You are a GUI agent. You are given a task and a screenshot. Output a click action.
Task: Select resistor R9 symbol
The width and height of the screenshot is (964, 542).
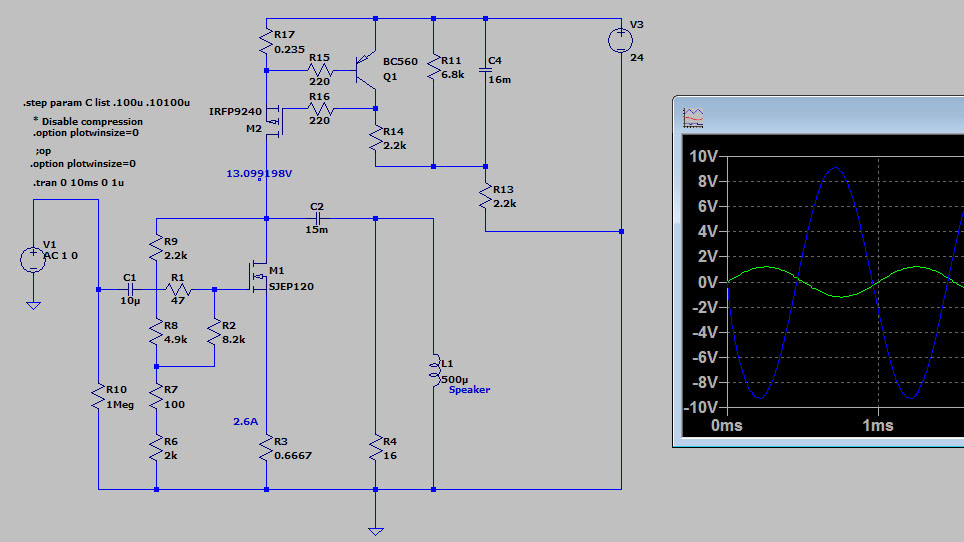click(156, 248)
